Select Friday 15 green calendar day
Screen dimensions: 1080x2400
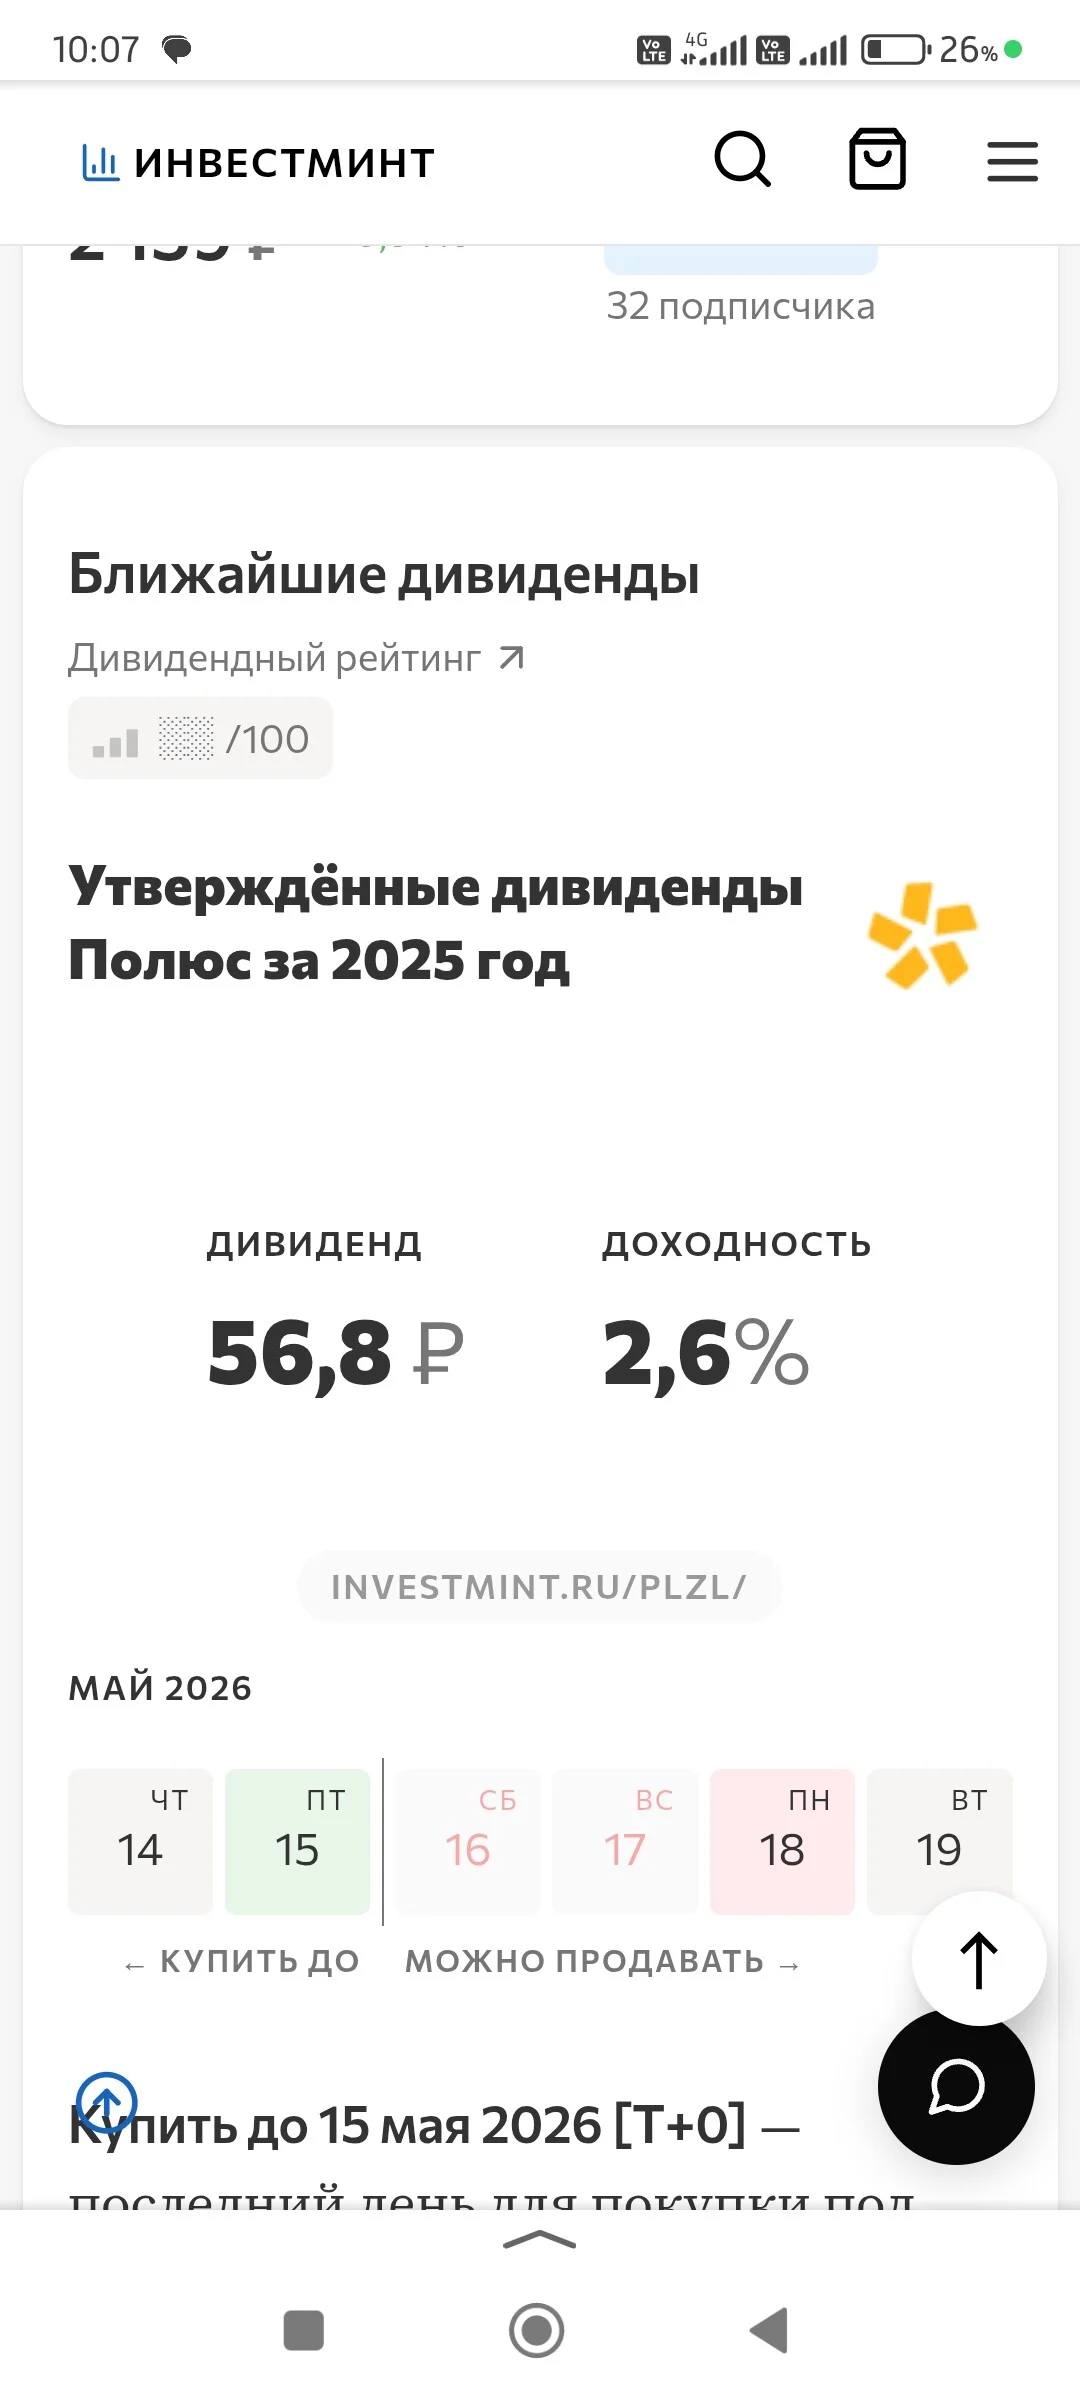pos(297,1842)
